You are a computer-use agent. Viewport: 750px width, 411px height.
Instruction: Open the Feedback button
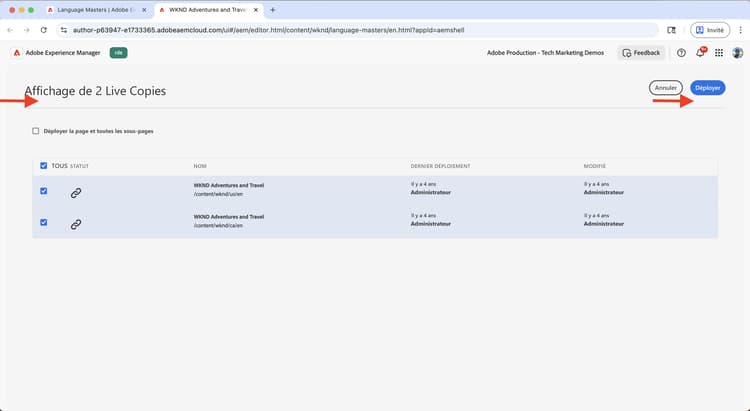(641, 53)
